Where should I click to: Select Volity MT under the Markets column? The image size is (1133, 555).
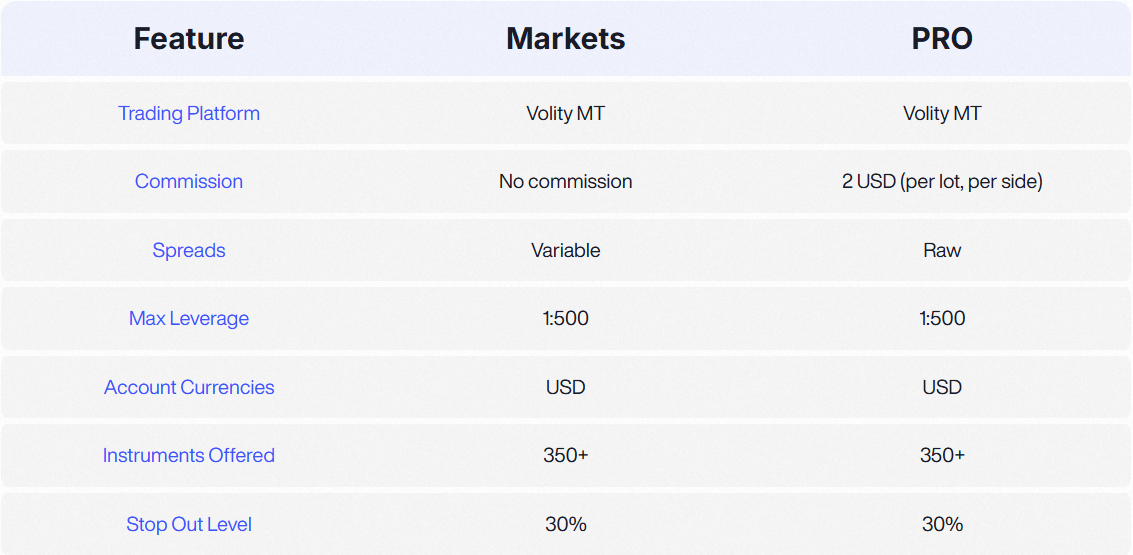(566, 113)
